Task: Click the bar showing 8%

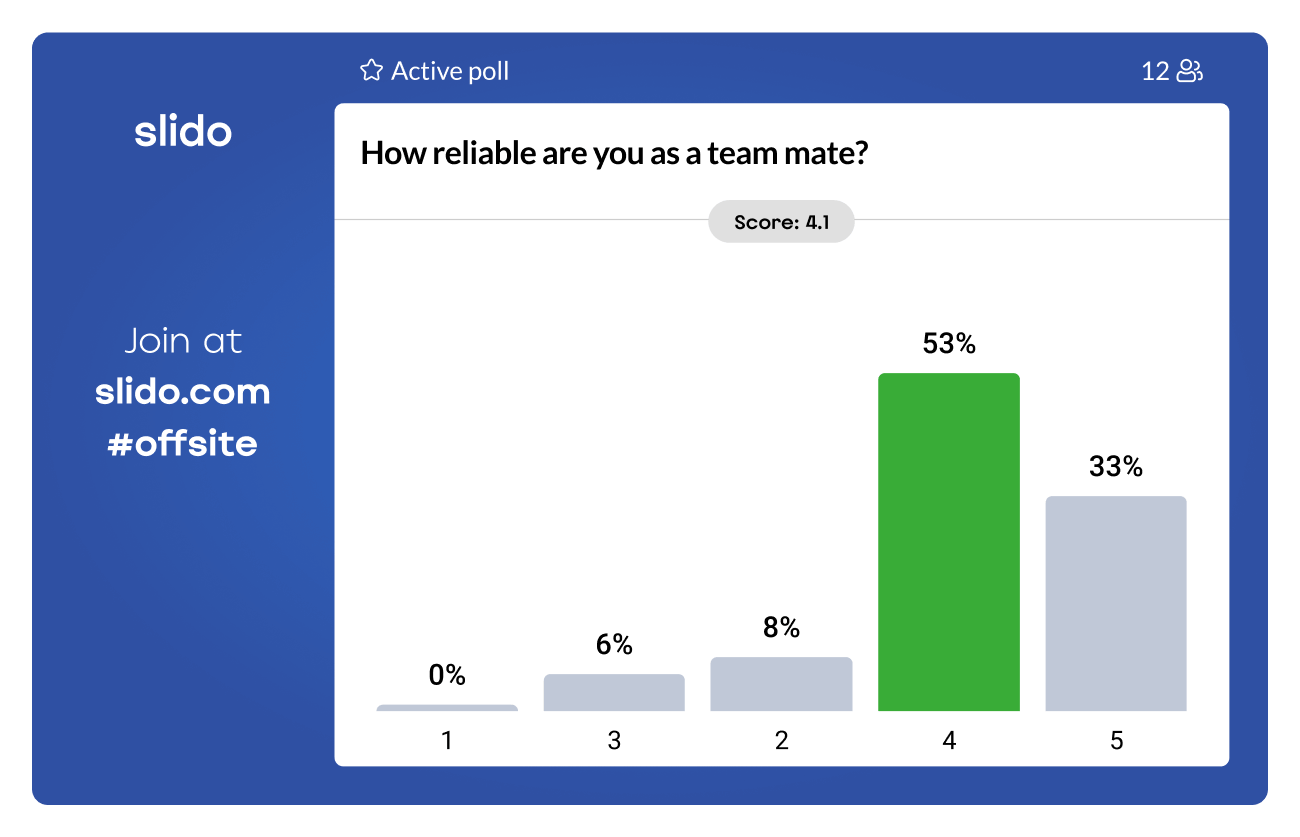Action: coord(781,684)
